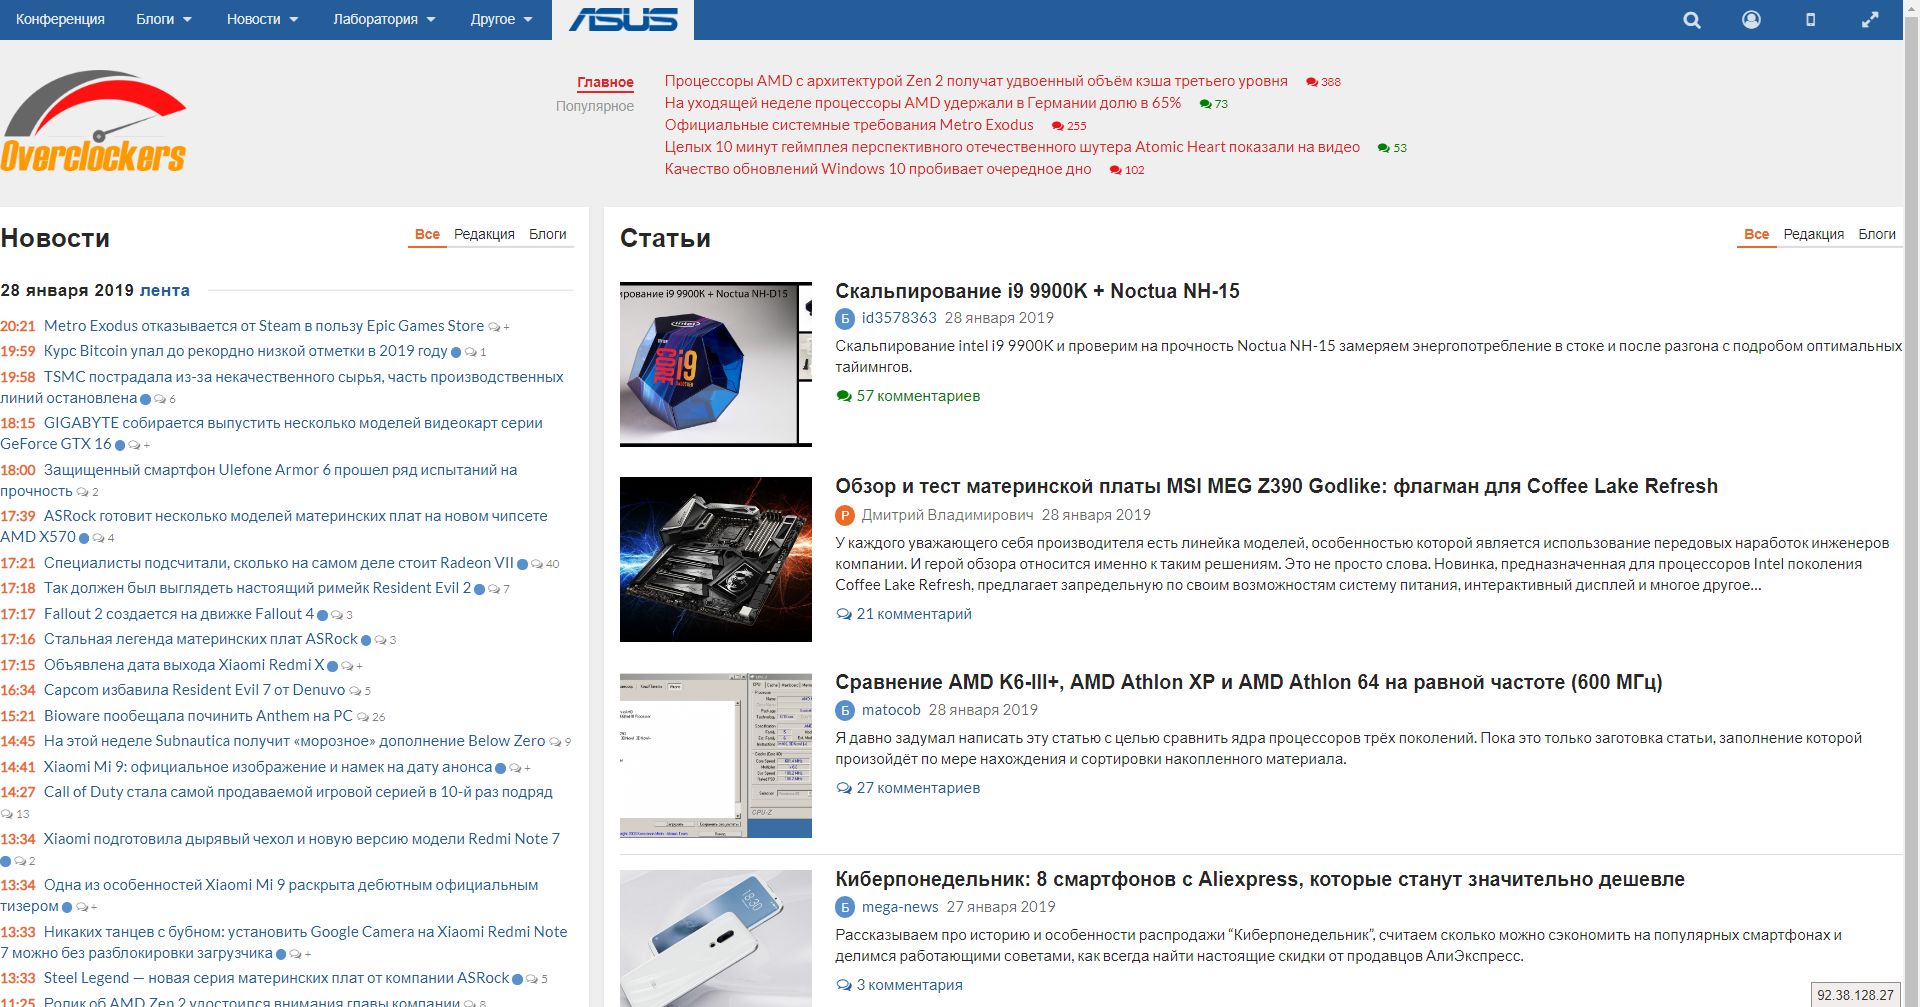Select the Редакция tab in Статьи section
Image resolution: width=1920 pixels, height=1007 pixels.
pos(1813,234)
